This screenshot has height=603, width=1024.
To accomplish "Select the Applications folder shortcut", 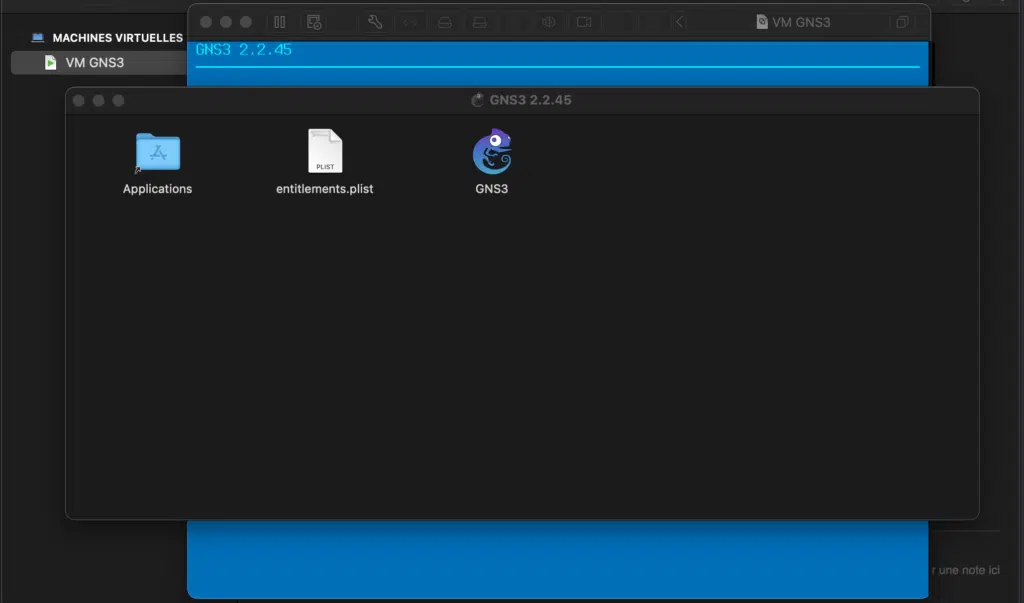I will click(157, 152).
